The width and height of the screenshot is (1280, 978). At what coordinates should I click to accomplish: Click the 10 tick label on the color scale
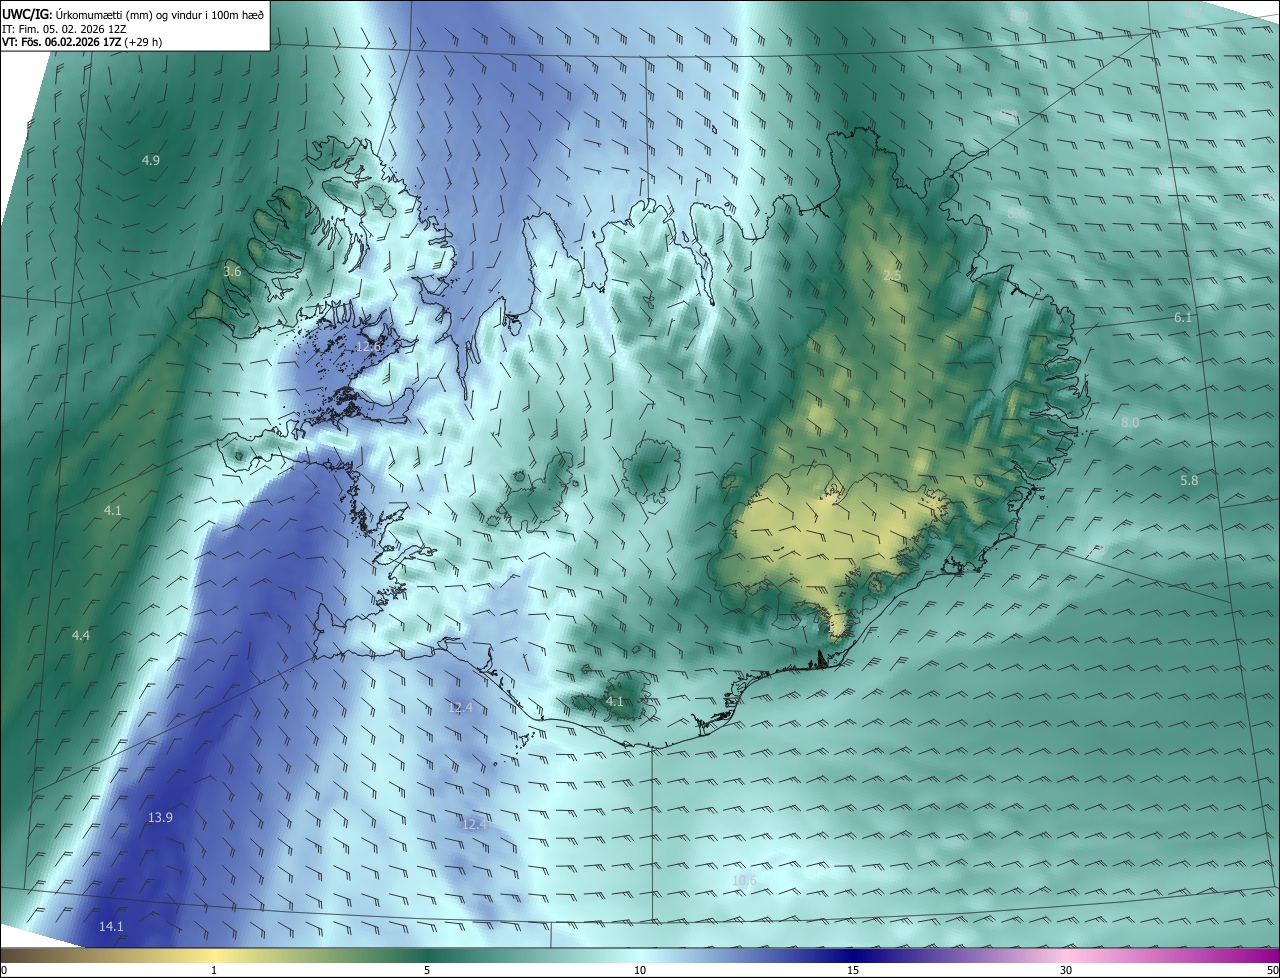[x=640, y=970]
